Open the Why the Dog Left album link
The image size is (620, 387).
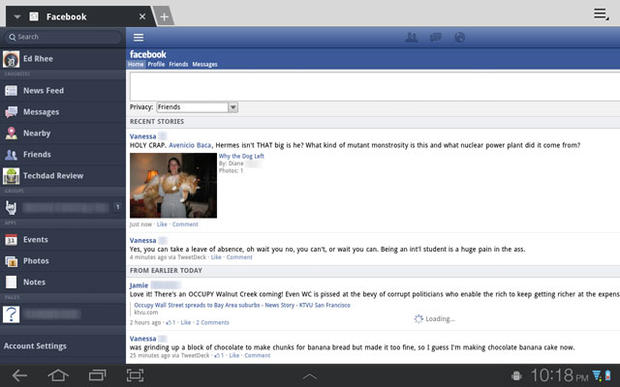pyautogui.click(x=241, y=156)
